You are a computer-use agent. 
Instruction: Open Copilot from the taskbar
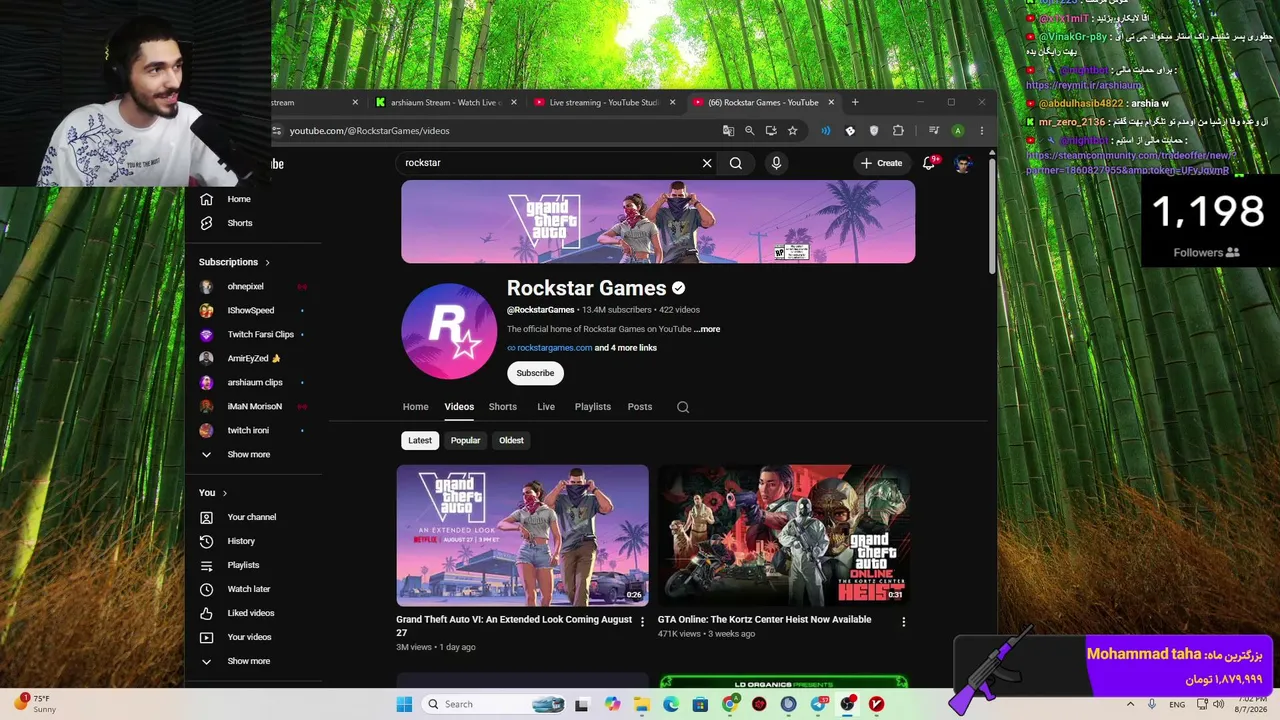[612, 704]
